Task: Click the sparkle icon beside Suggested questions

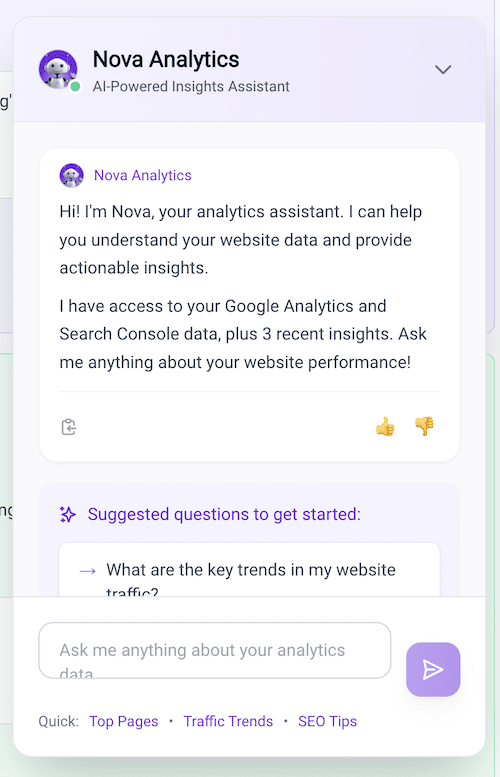Action: click(x=68, y=514)
